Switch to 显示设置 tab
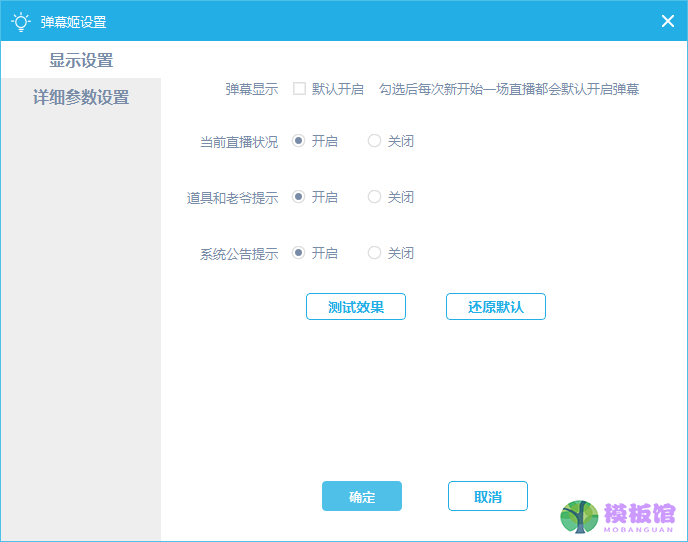Image resolution: width=688 pixels, height=542 pixels. (81, 60)
